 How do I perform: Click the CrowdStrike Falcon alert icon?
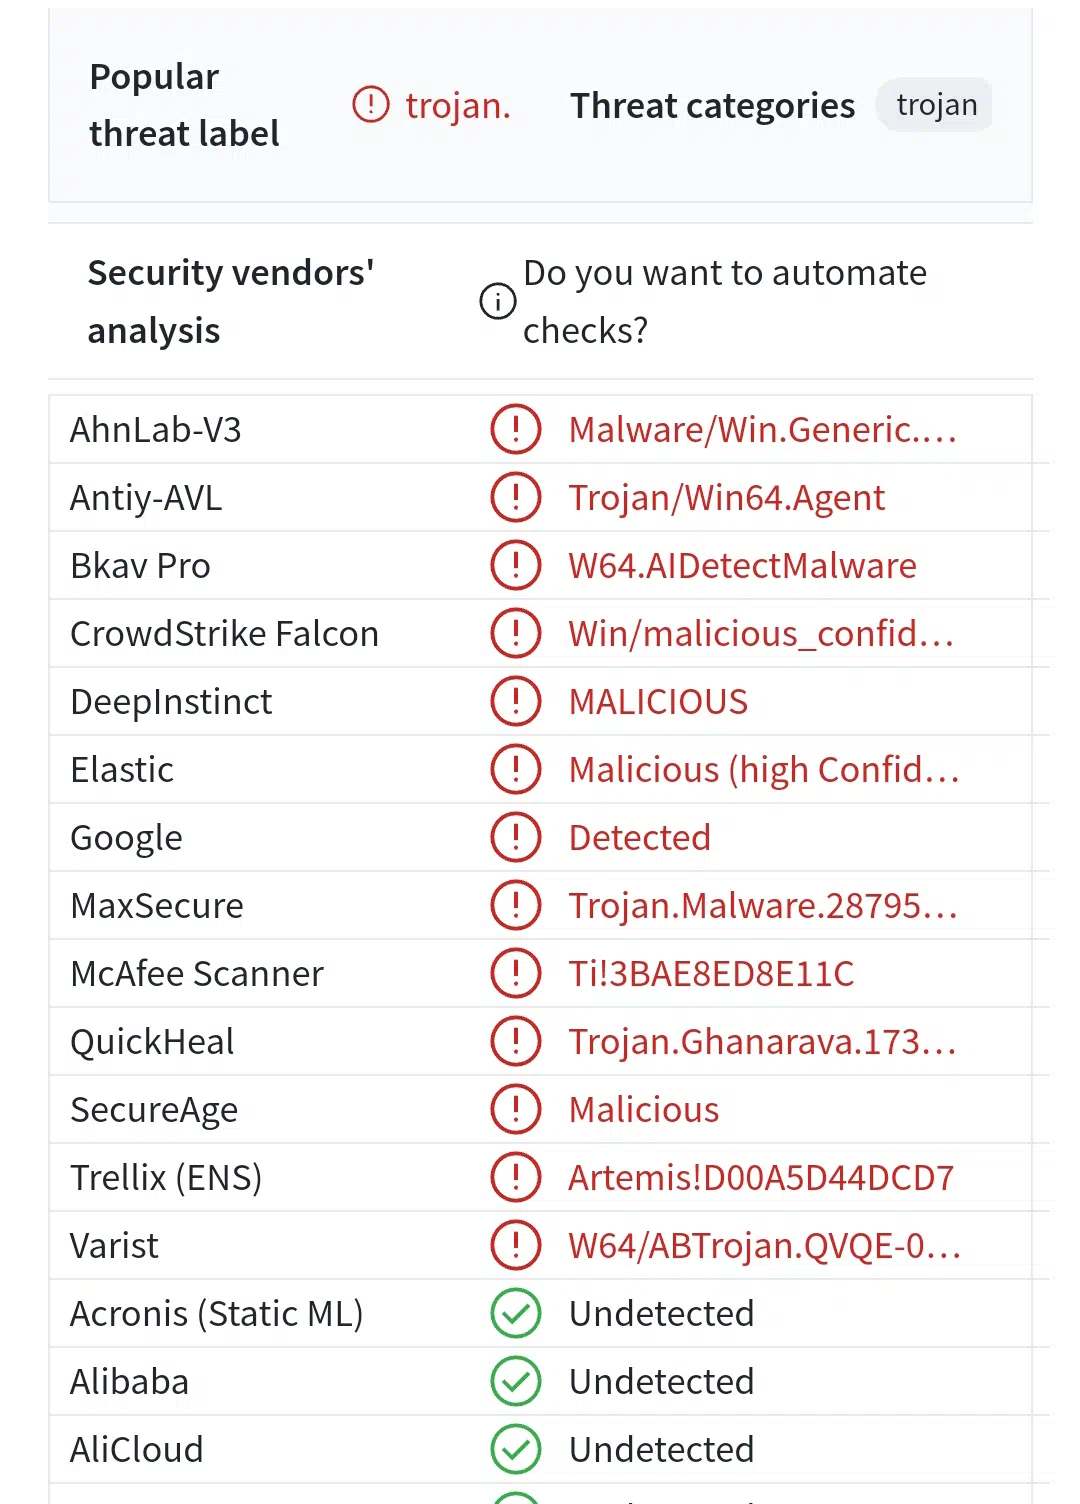pyautogui.click(x=516, y=633)
